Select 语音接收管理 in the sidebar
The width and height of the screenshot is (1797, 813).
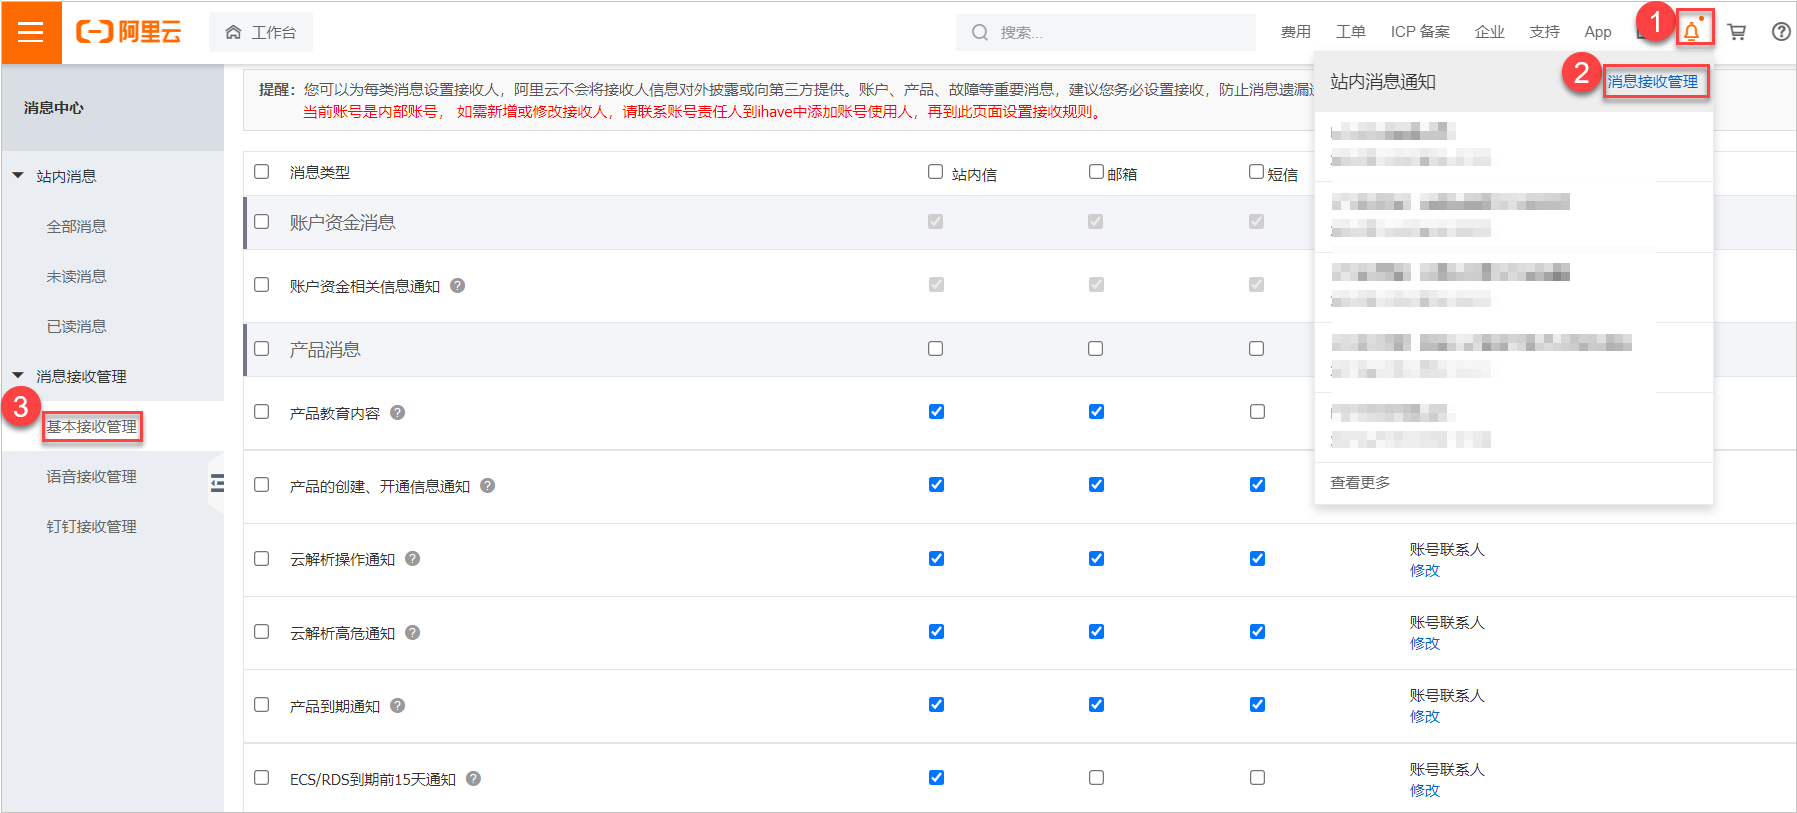[x=92, y=476]
